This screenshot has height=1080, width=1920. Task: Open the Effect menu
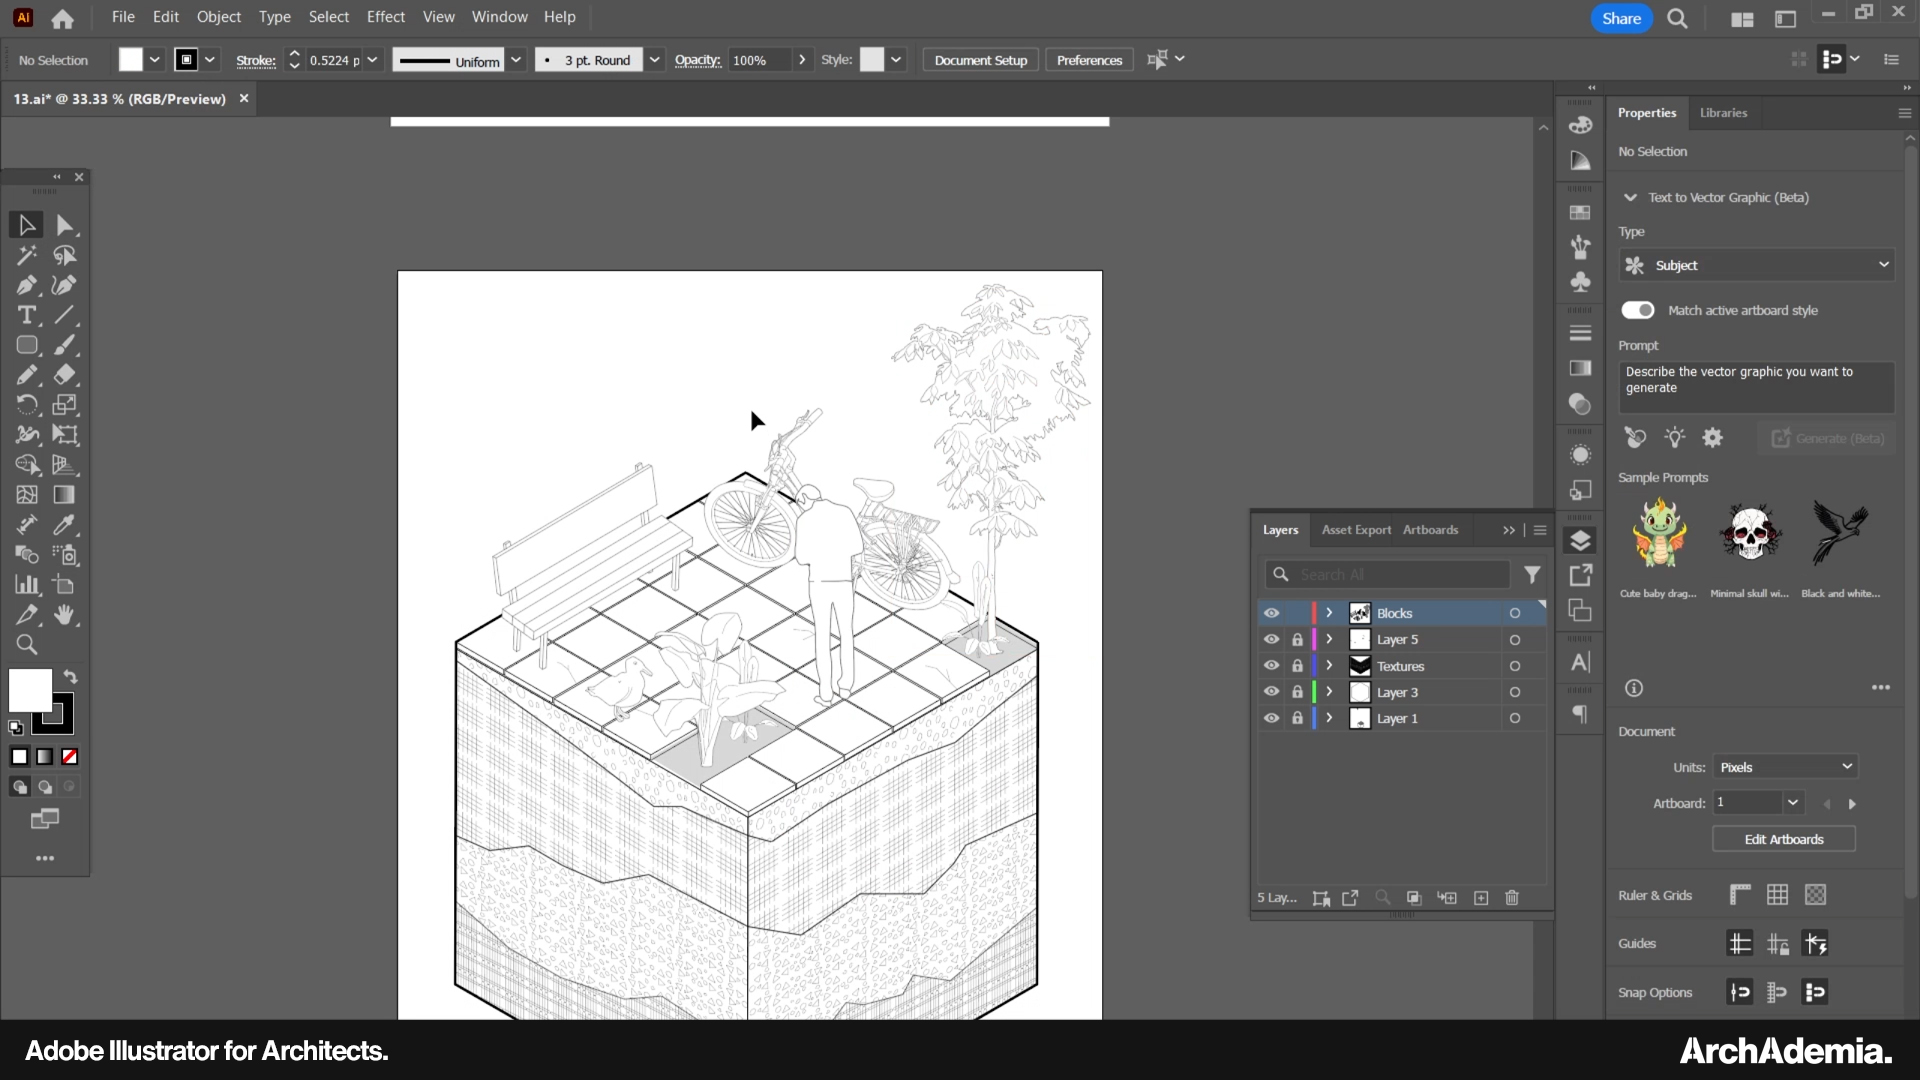point(385,17)
